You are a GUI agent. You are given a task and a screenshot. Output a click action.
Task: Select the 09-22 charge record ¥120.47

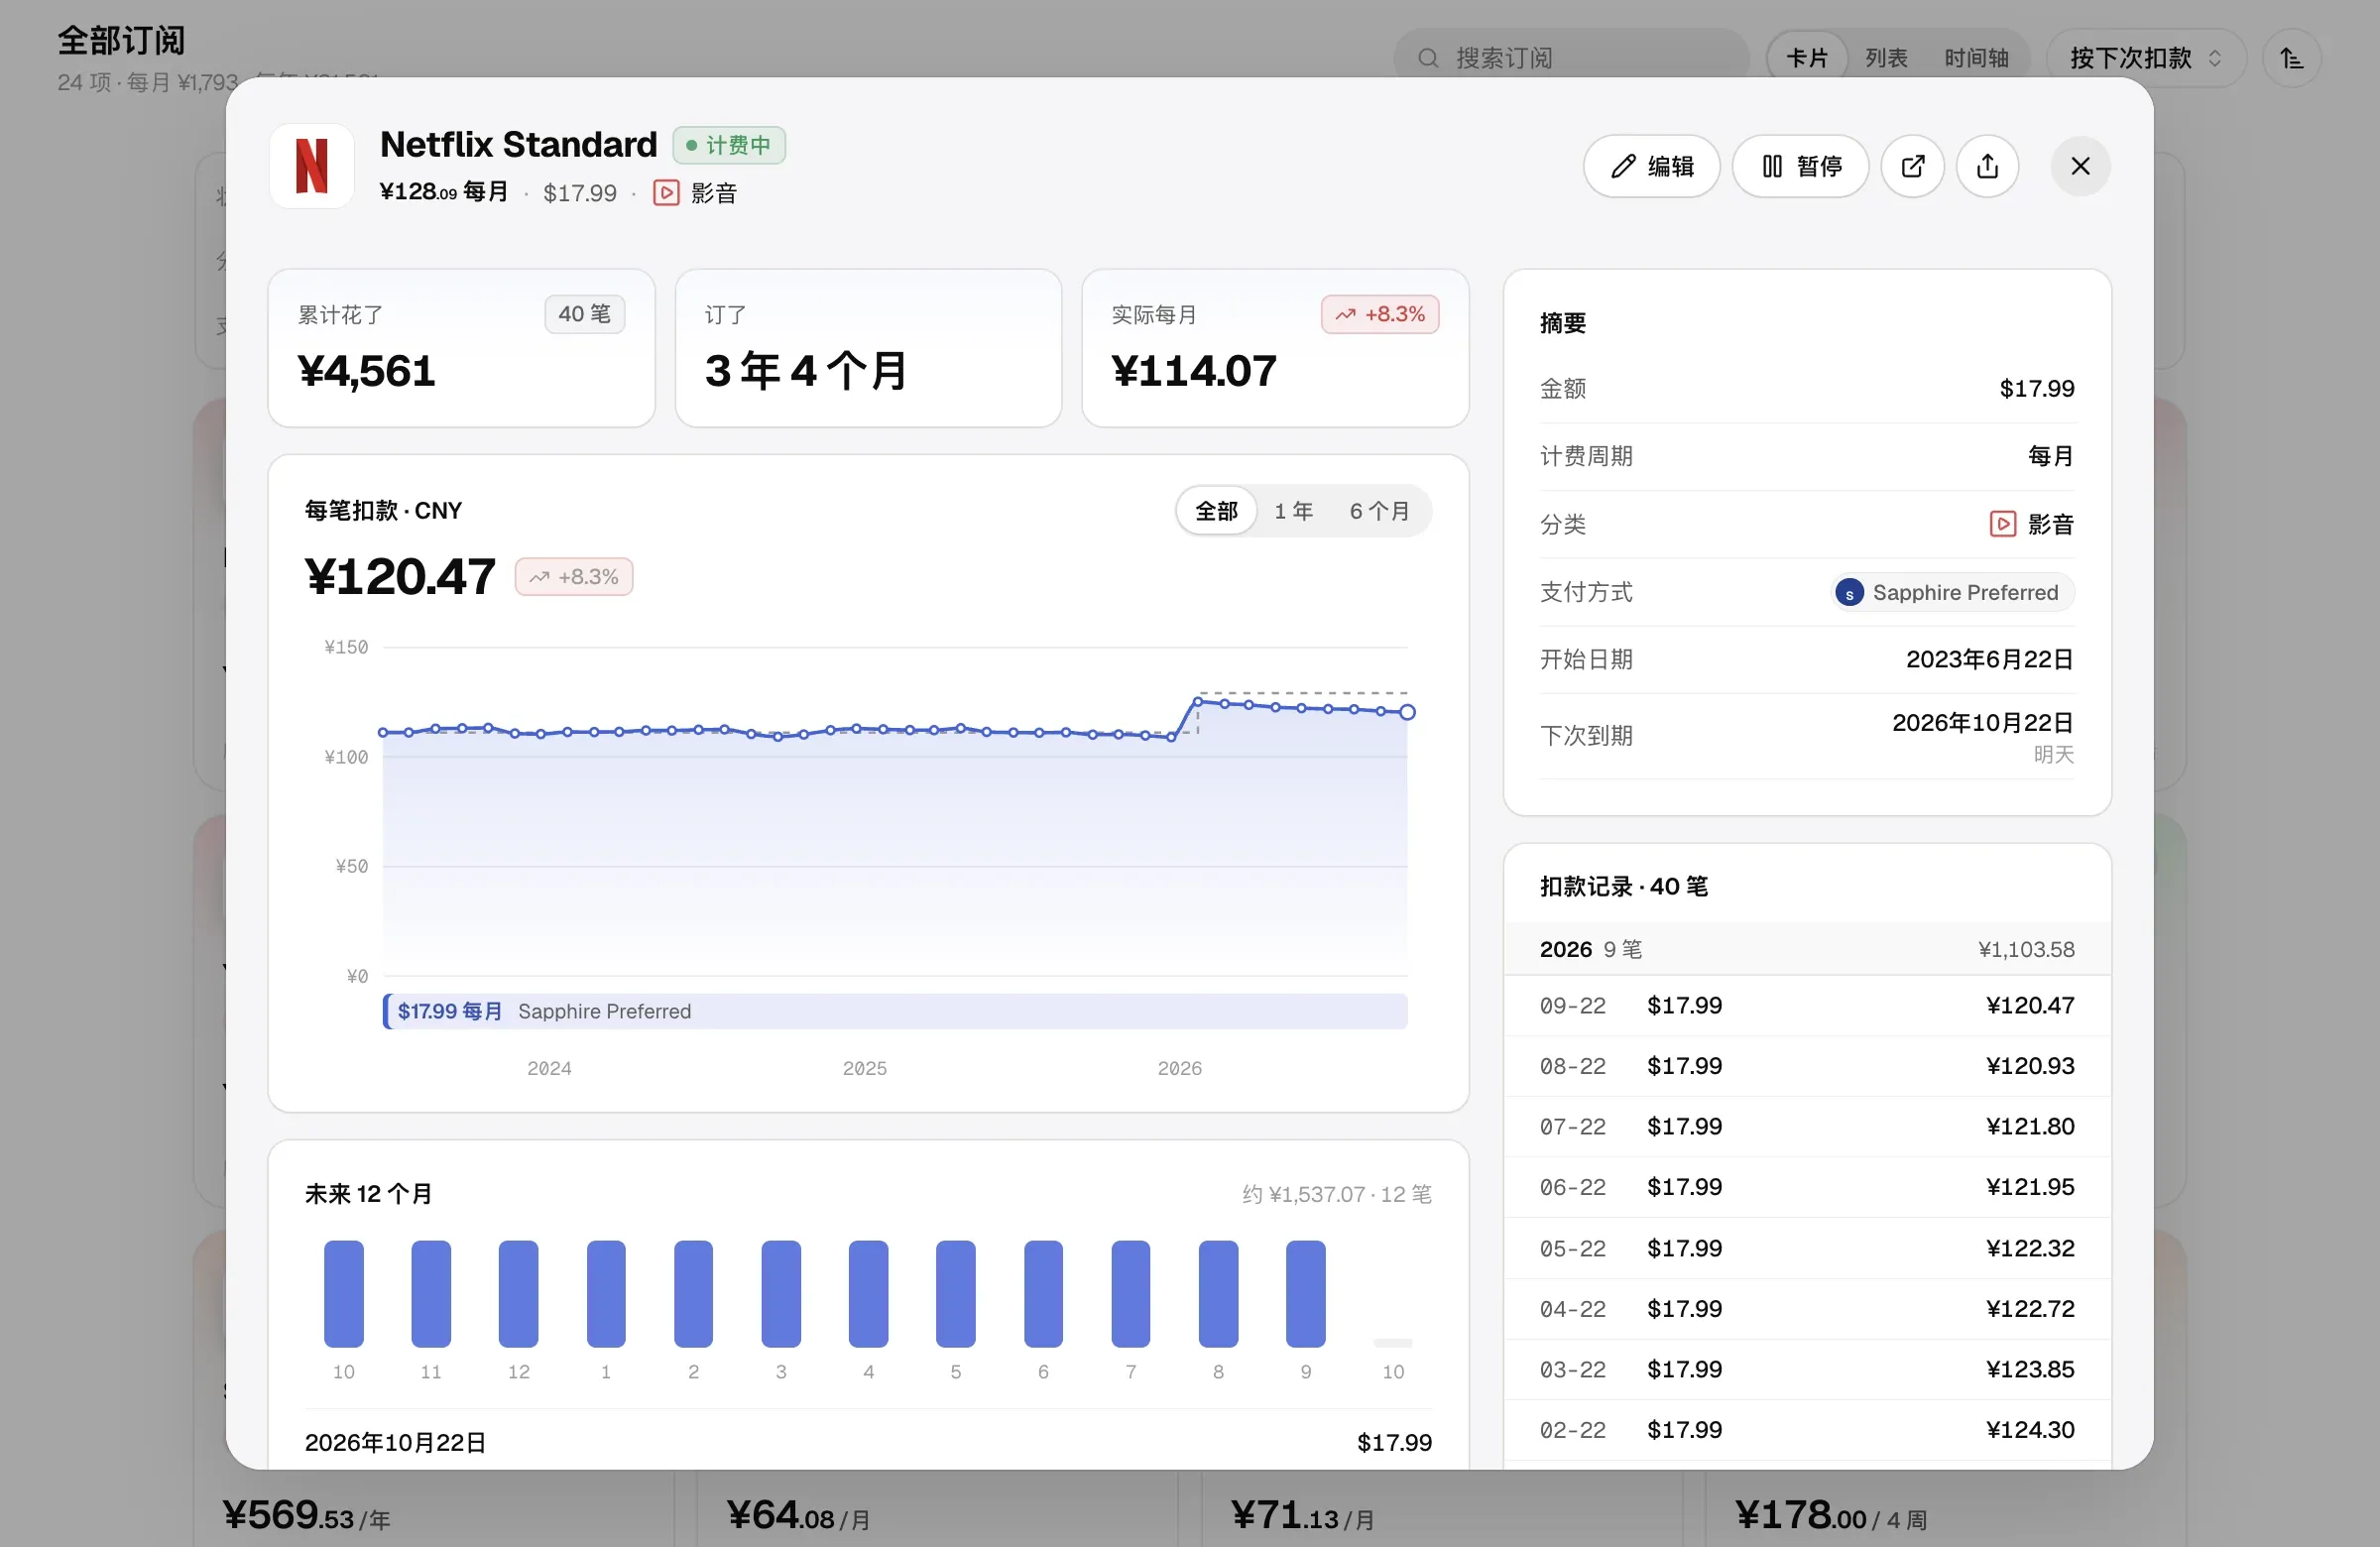(x=1807, y=1006)
